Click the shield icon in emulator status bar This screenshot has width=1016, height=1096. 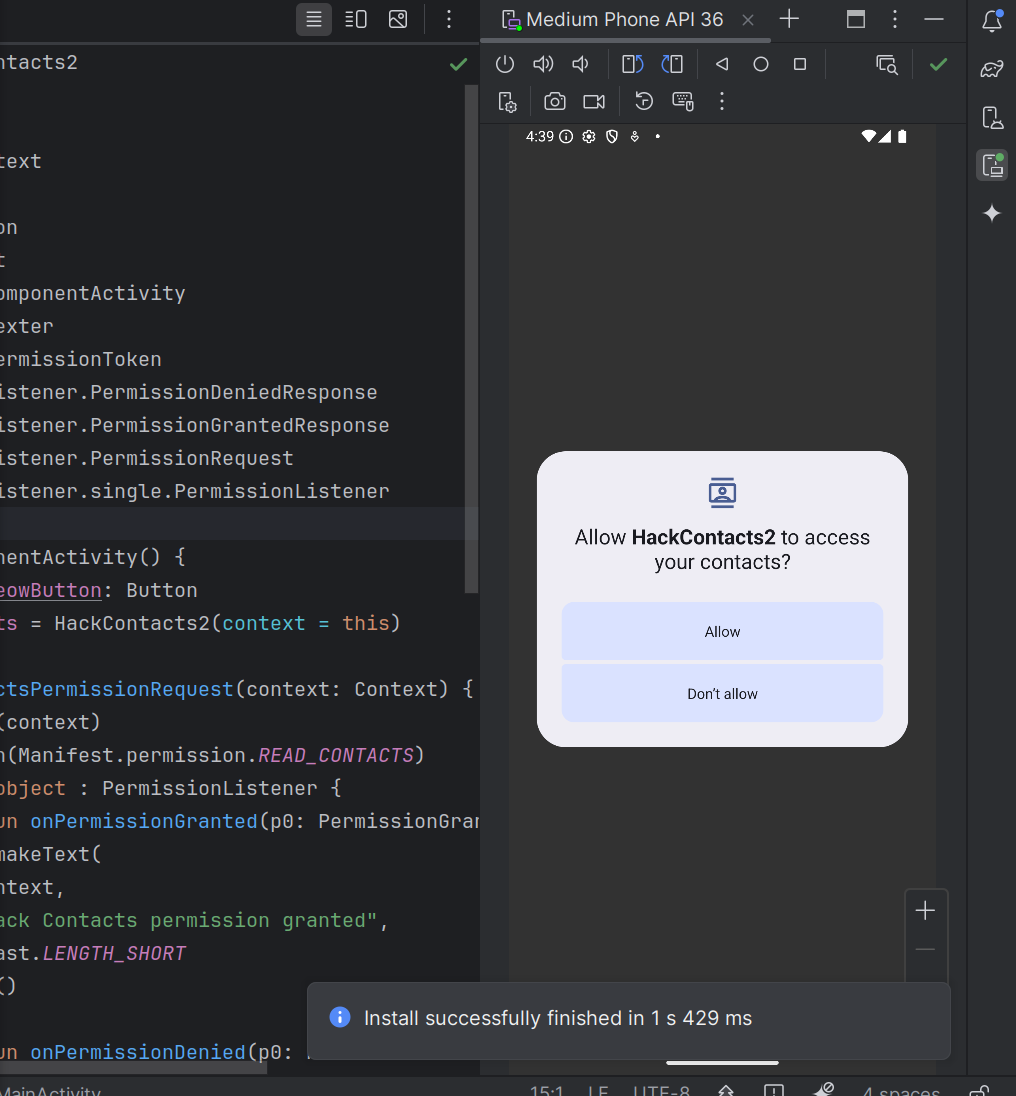pyautogui.click(x=612, y=136)
